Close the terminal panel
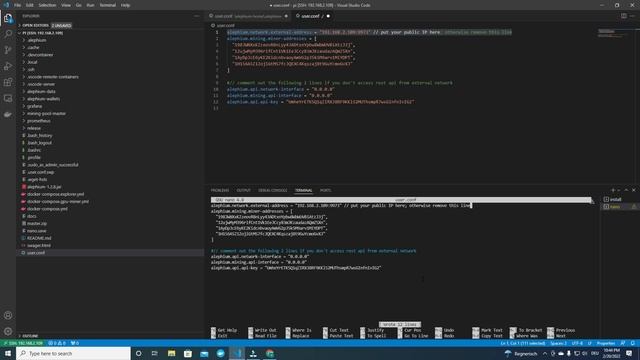Screen dimensions: 640x360 [x=633, y=190]
